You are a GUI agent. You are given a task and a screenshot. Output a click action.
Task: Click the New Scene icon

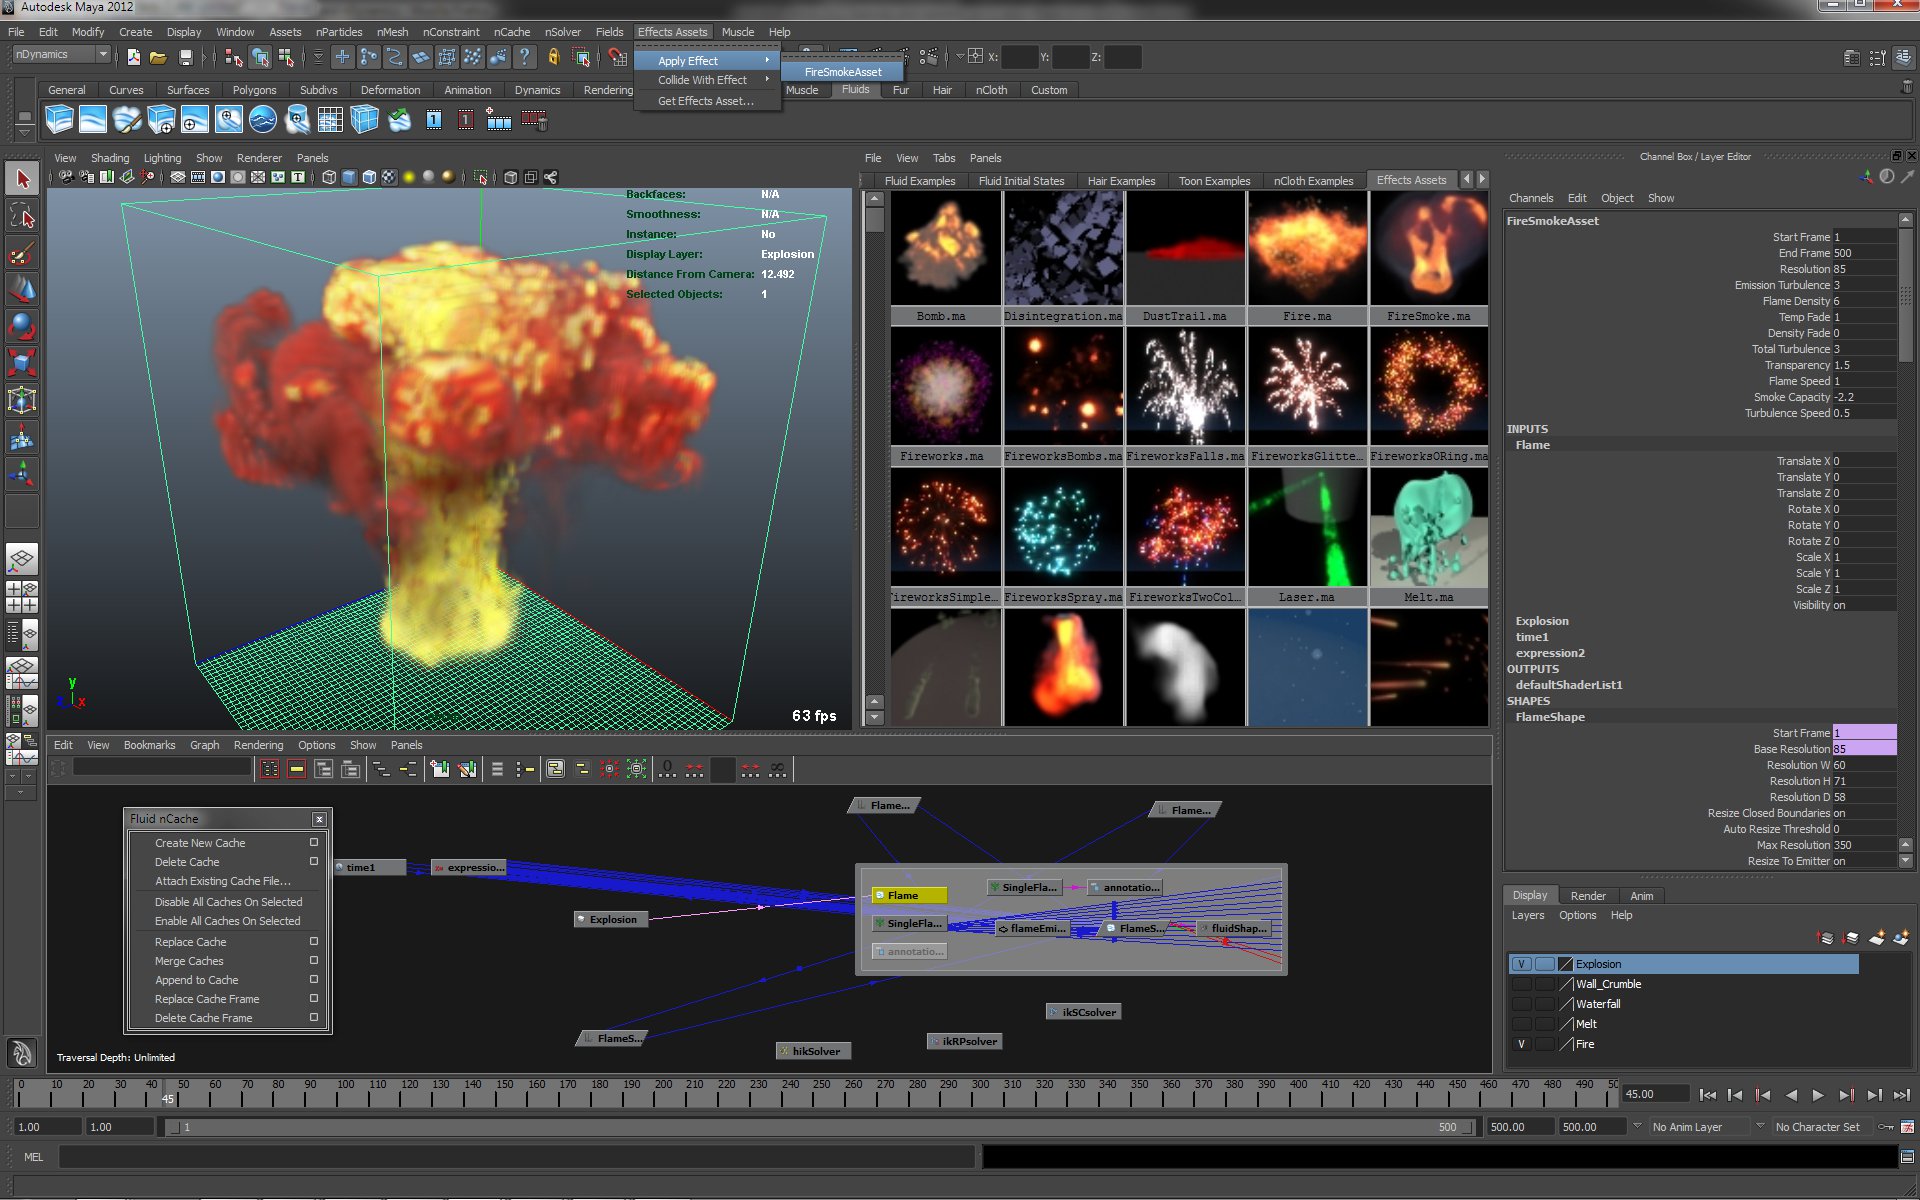(133, 57)
